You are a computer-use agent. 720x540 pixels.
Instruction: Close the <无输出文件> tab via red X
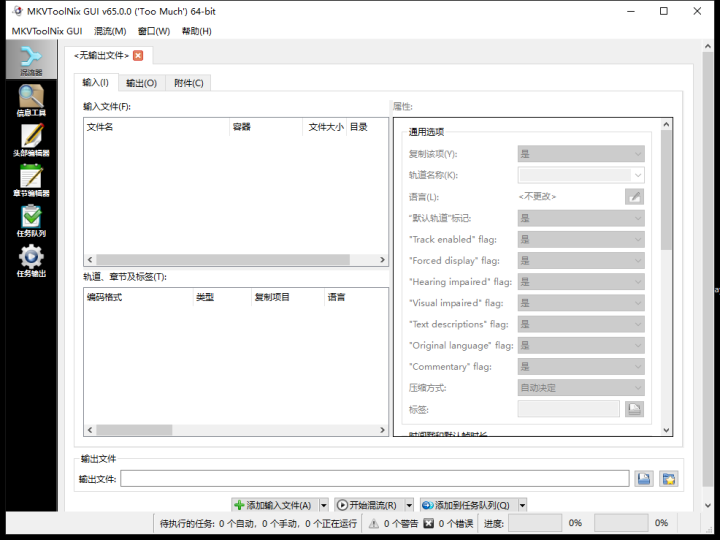(138, 56)
